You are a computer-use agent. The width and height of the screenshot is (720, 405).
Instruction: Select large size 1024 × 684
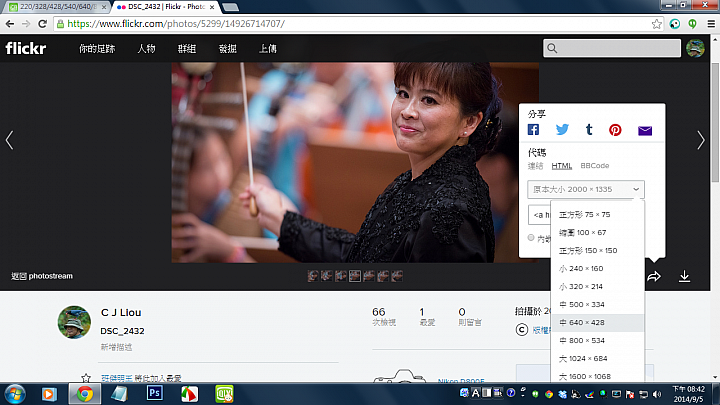(597, 358)
